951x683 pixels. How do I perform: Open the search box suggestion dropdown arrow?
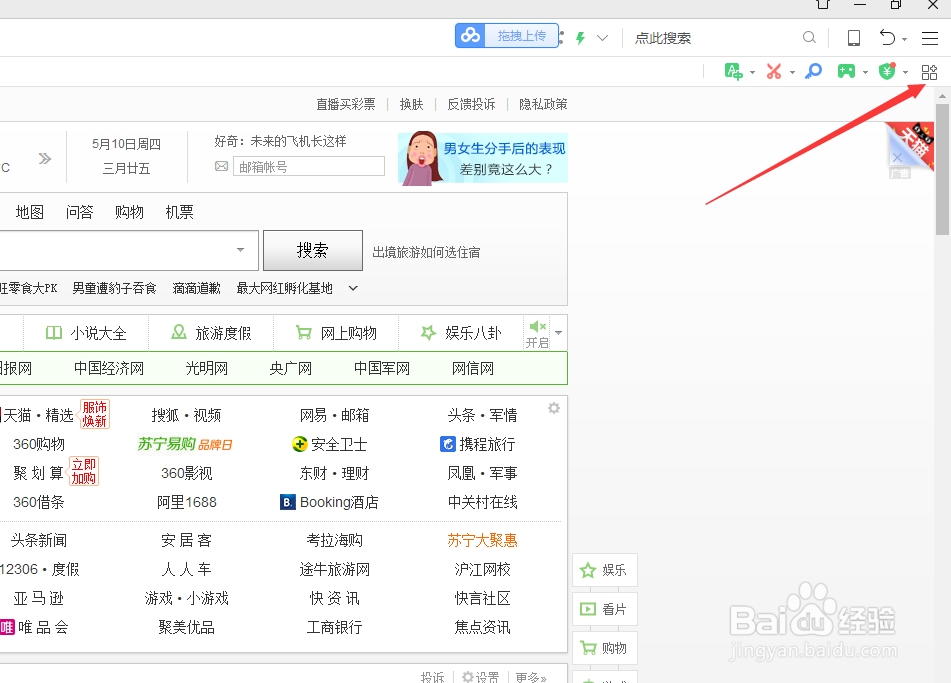pos(240,250)
